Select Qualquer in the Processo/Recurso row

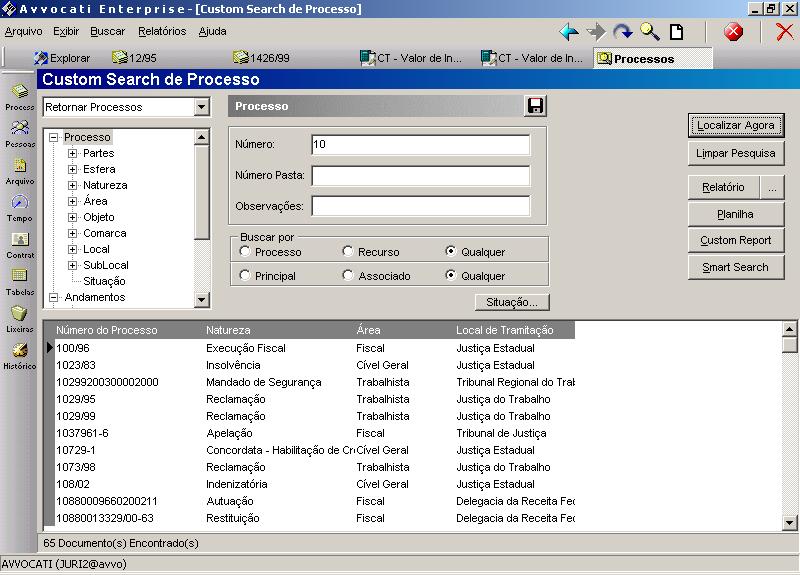[x=451, y=251]
